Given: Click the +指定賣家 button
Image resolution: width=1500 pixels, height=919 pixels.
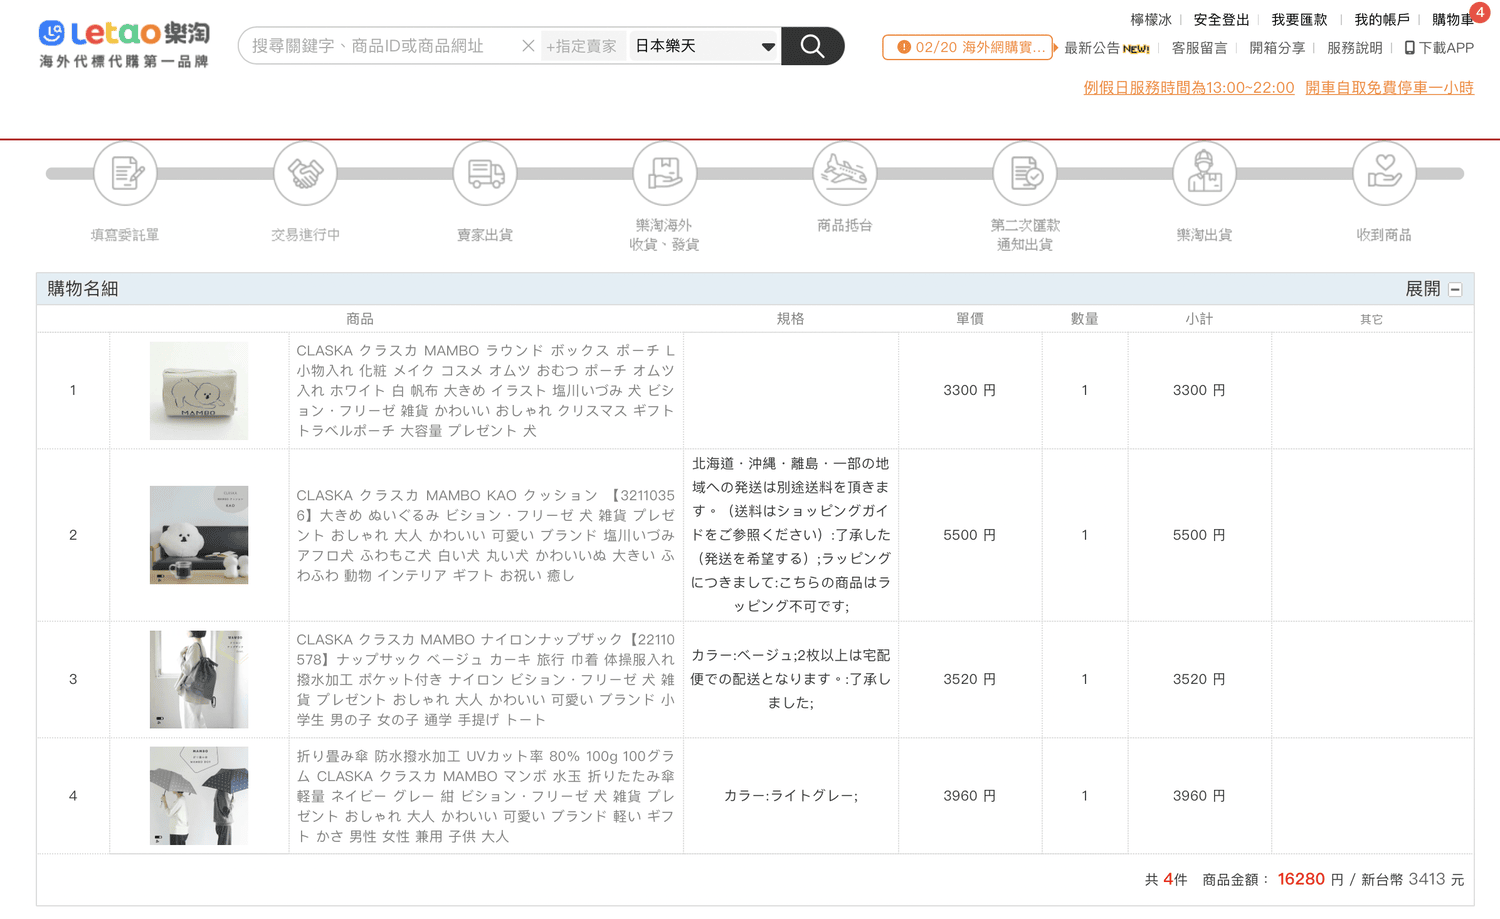Looking at the screenshot, I should pyautogui.click(x=581, y=46).
